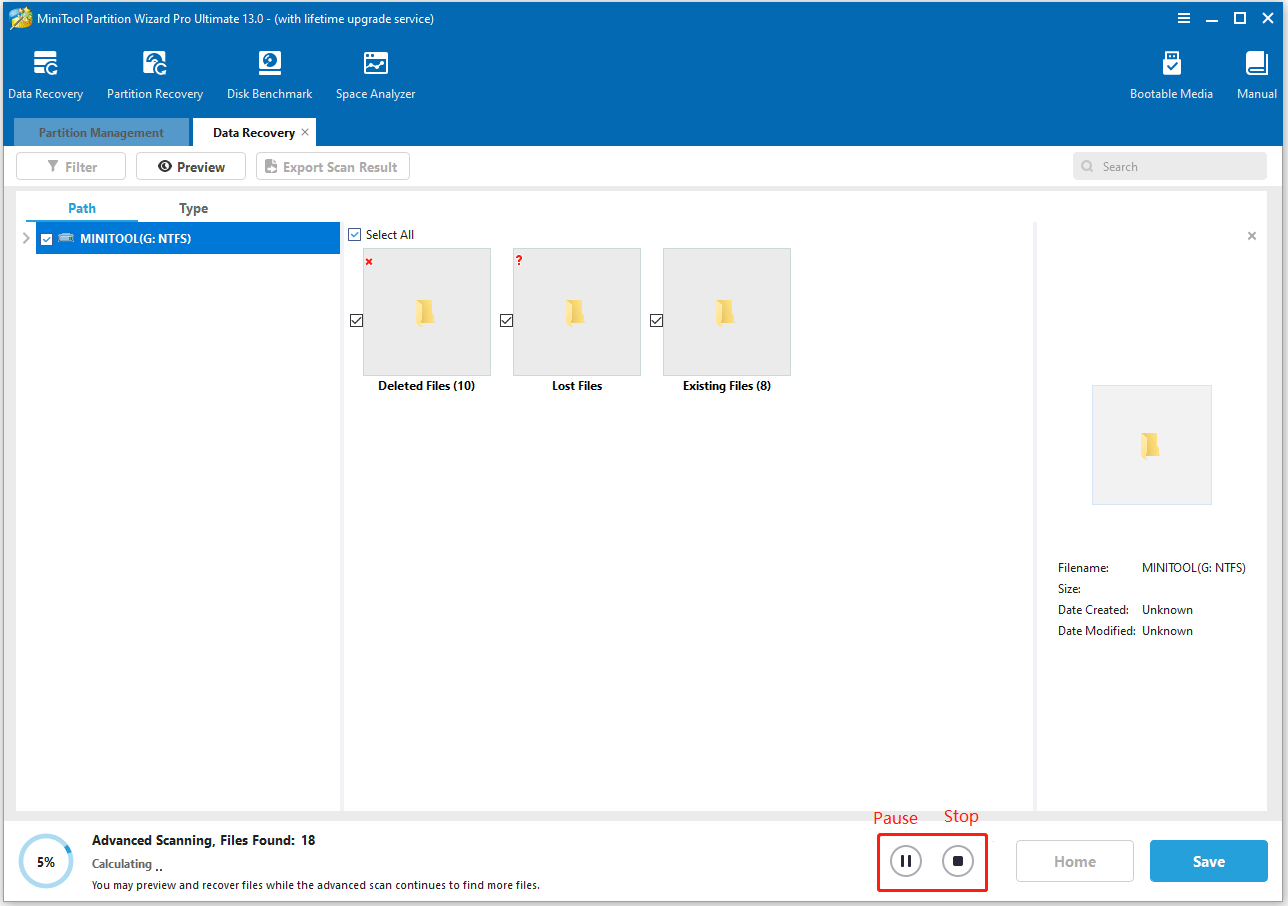
Task: Expand the MINITOOL(G: NTFS) tree node
Action: point(26,239)
